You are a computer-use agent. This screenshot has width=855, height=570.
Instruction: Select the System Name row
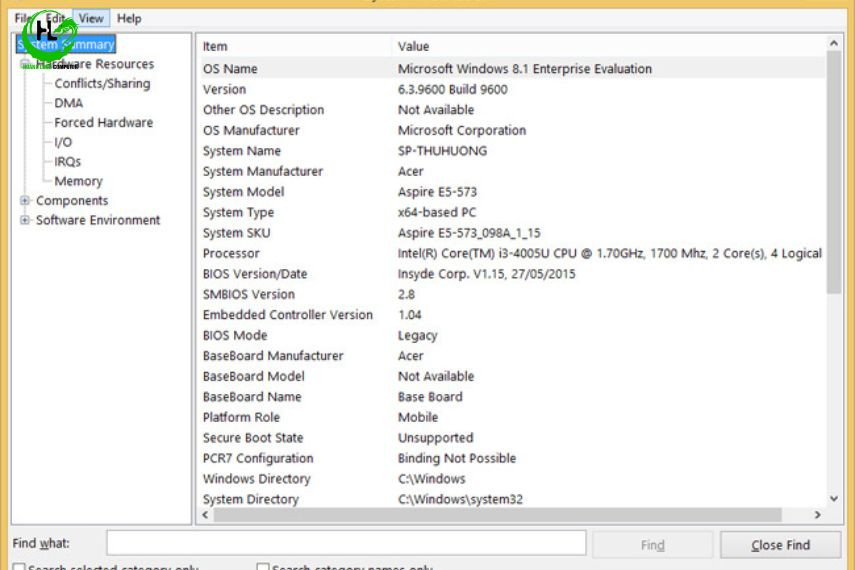point(511,151)
